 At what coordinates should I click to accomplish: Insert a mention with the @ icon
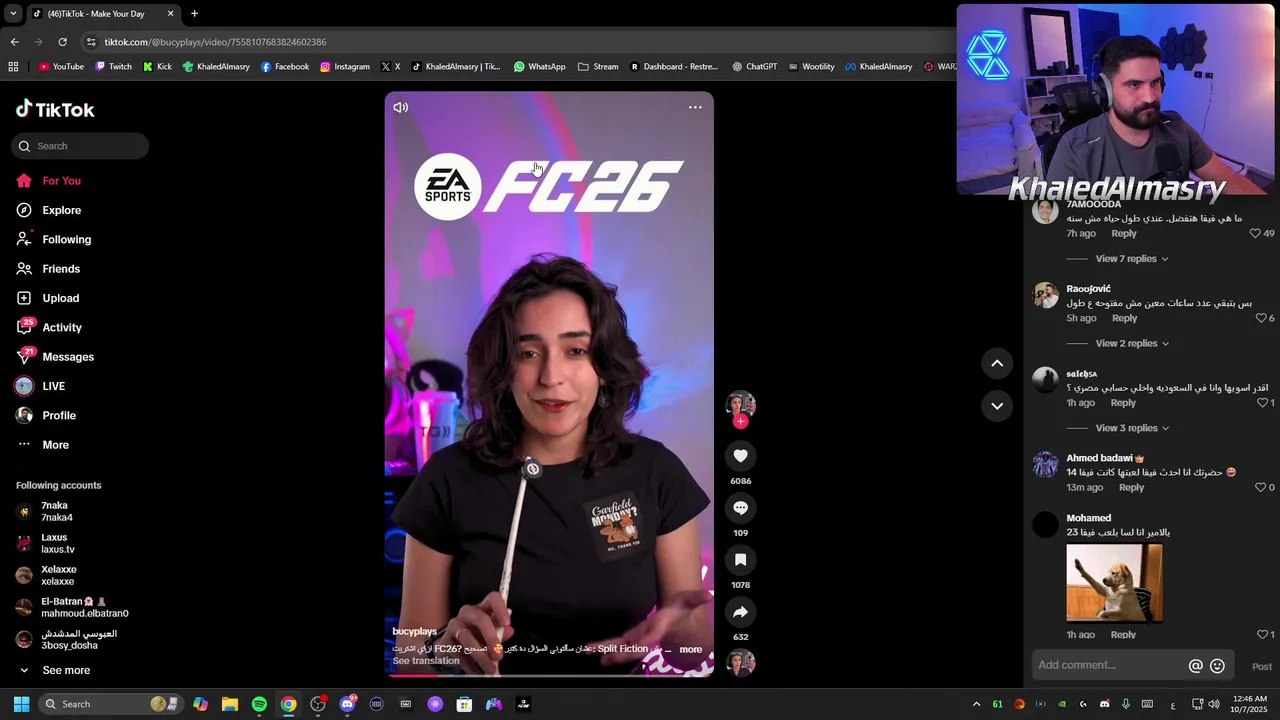tap(1195, 666)
